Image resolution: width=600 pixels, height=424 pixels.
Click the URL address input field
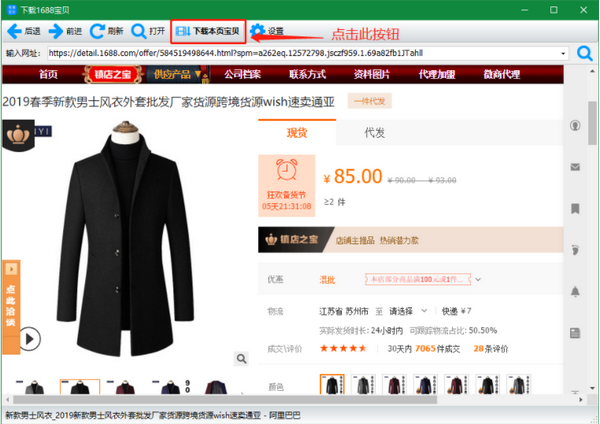[x=300, y=52]
